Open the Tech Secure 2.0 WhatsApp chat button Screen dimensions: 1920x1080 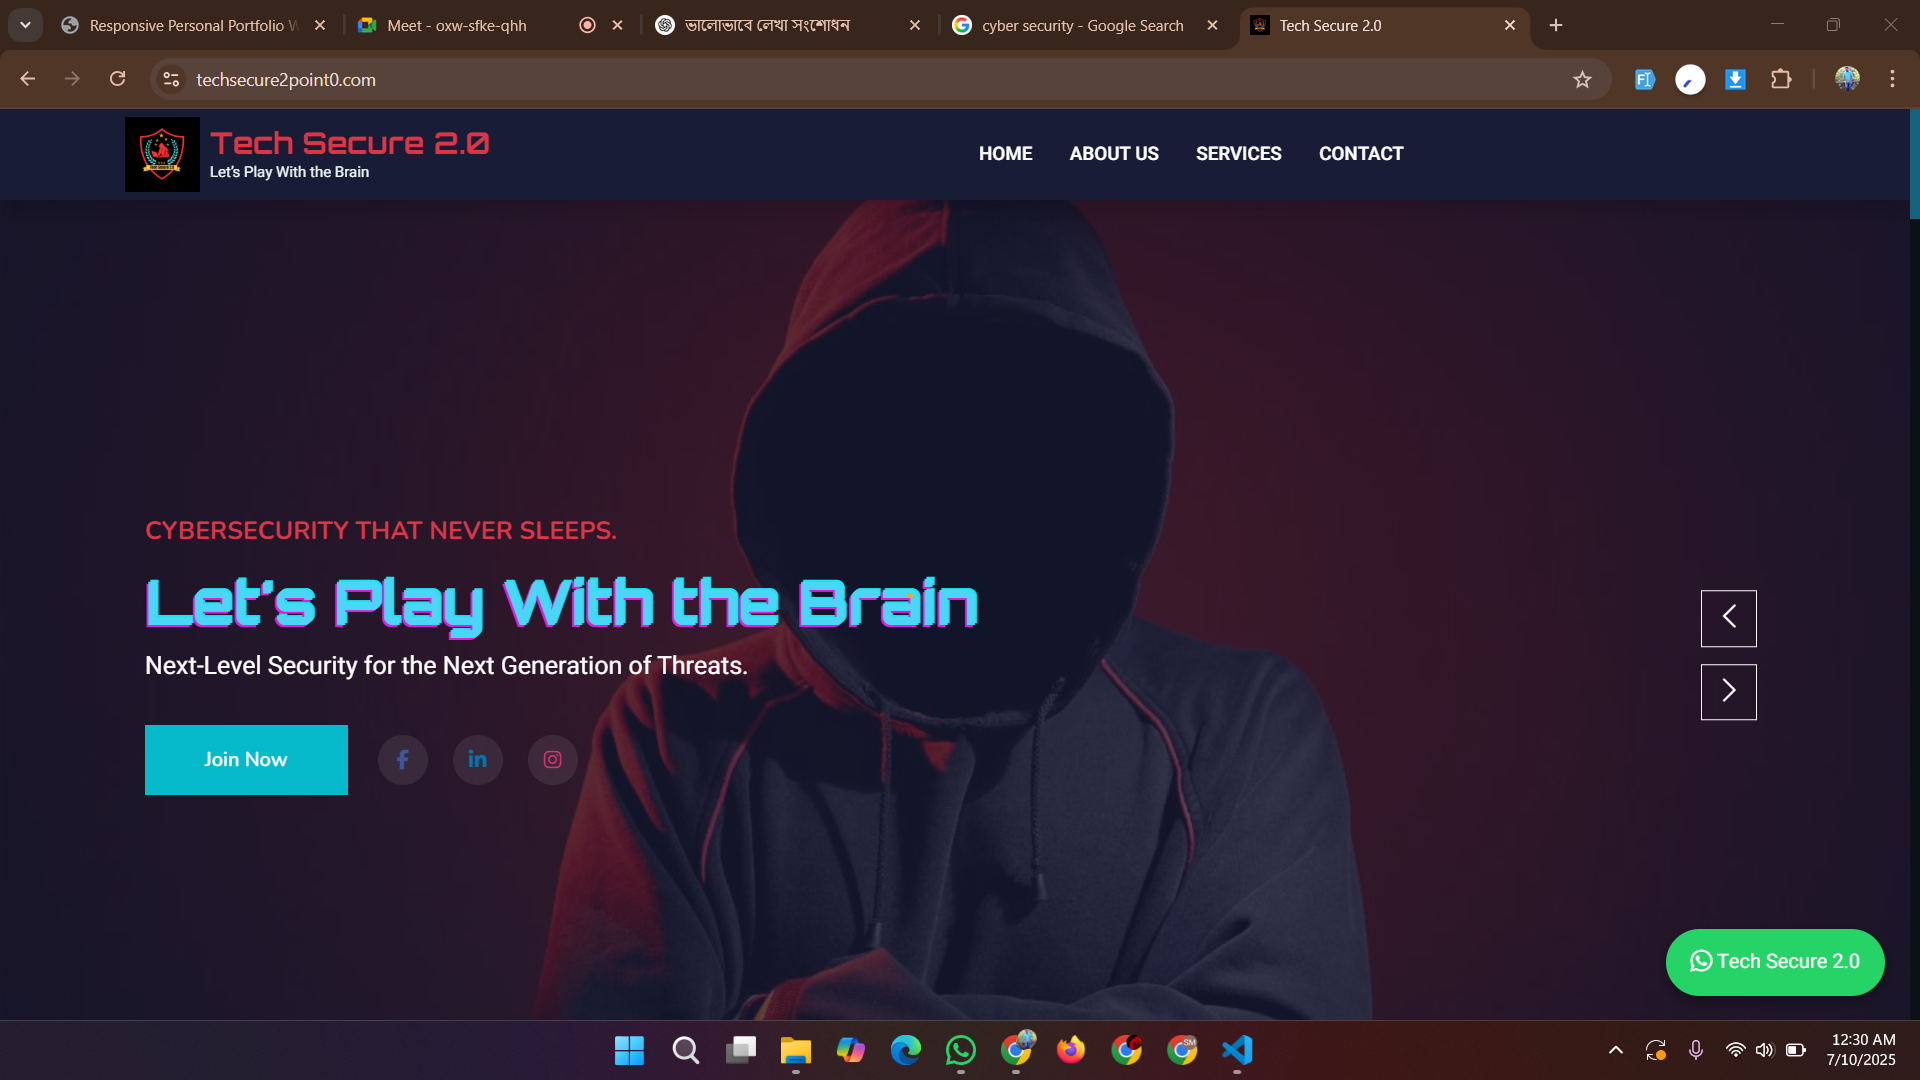1775,962
